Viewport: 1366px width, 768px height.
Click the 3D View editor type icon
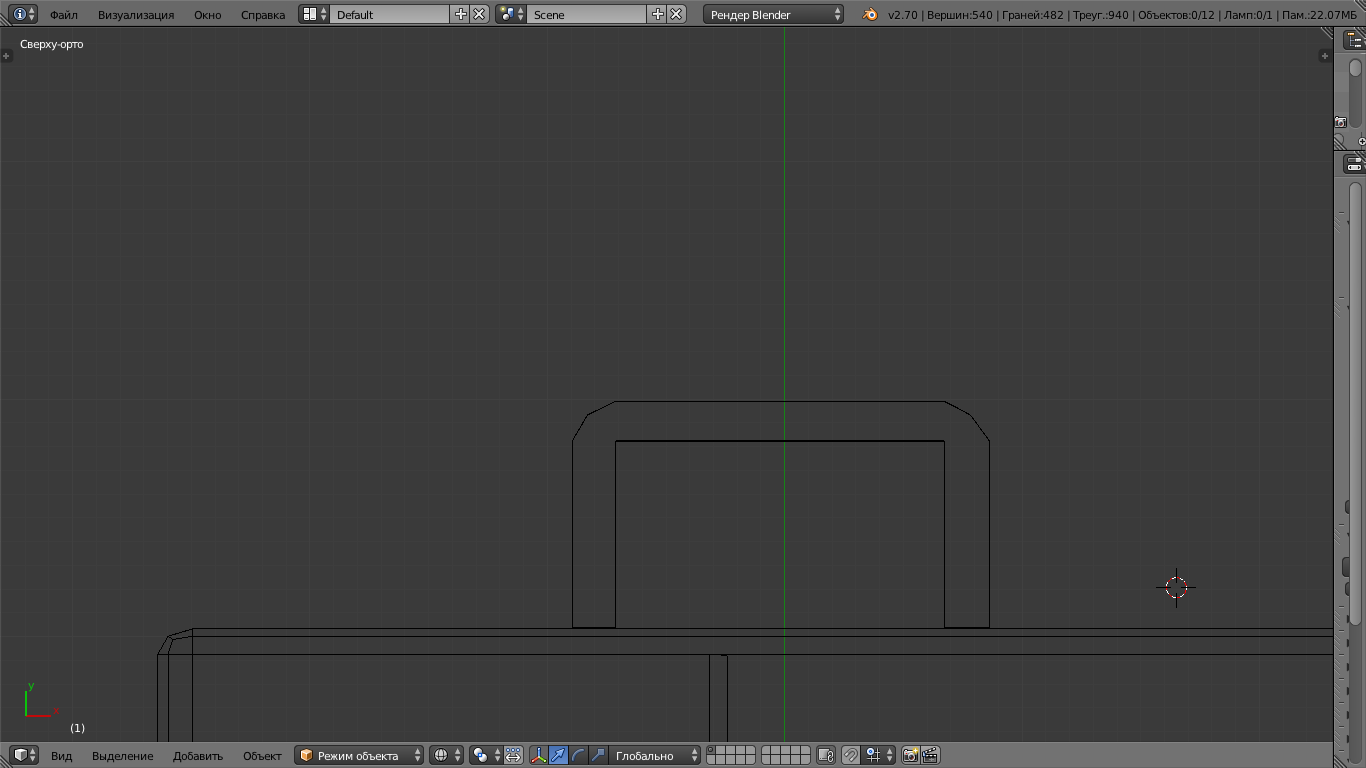coord(20,755)
